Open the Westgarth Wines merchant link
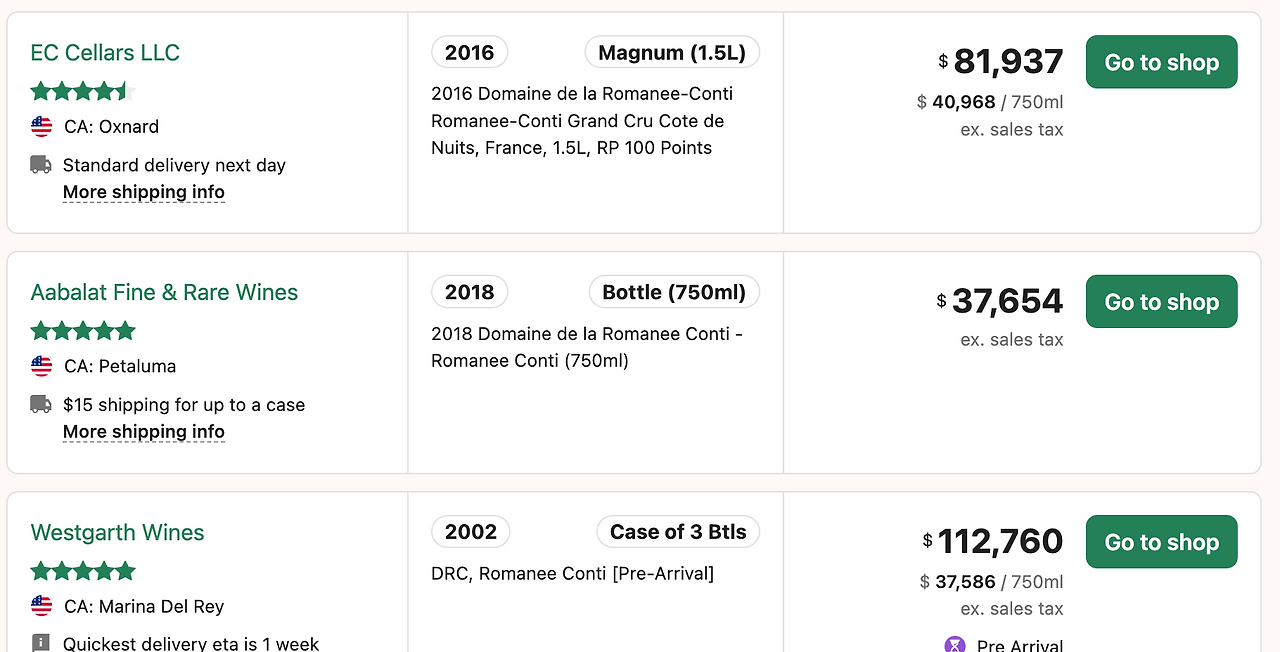The height and width of the screenshot is (652, 1280). pyautogui.click(x=117, y=533)
